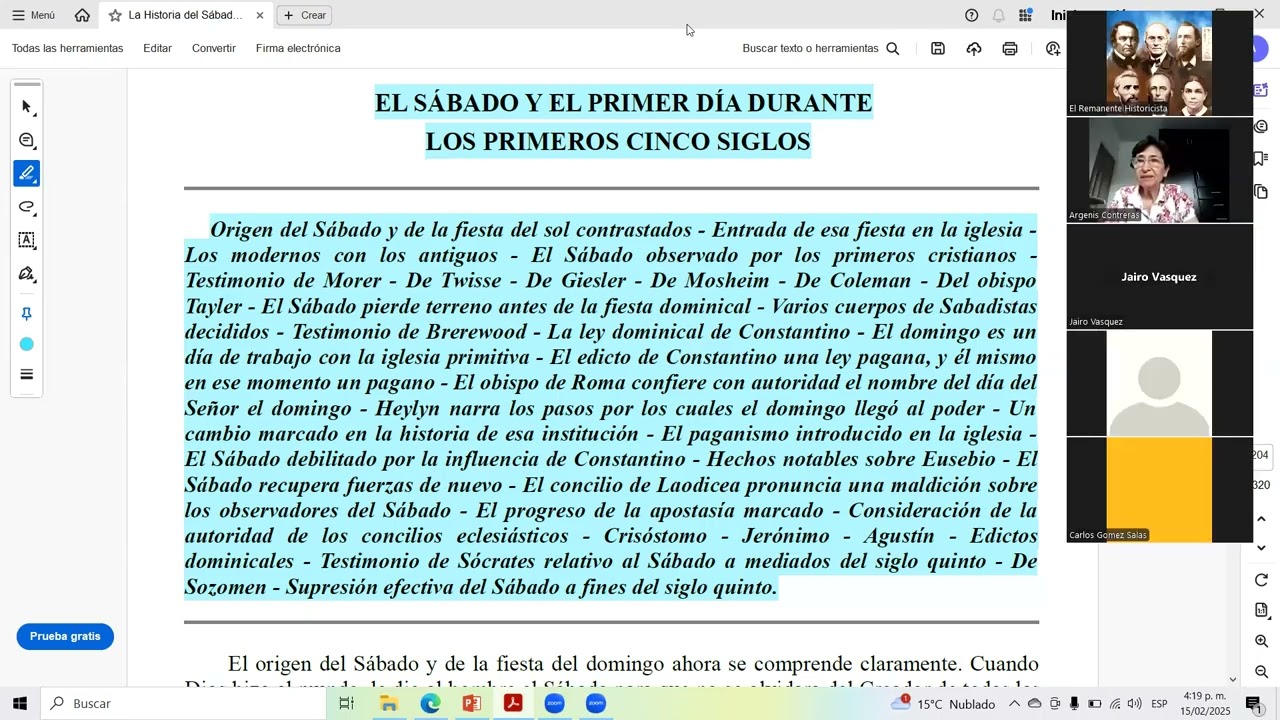Screen dimensions: 1280x720
Task: Click the Crear new-tab button
Action: pos(304,15)
